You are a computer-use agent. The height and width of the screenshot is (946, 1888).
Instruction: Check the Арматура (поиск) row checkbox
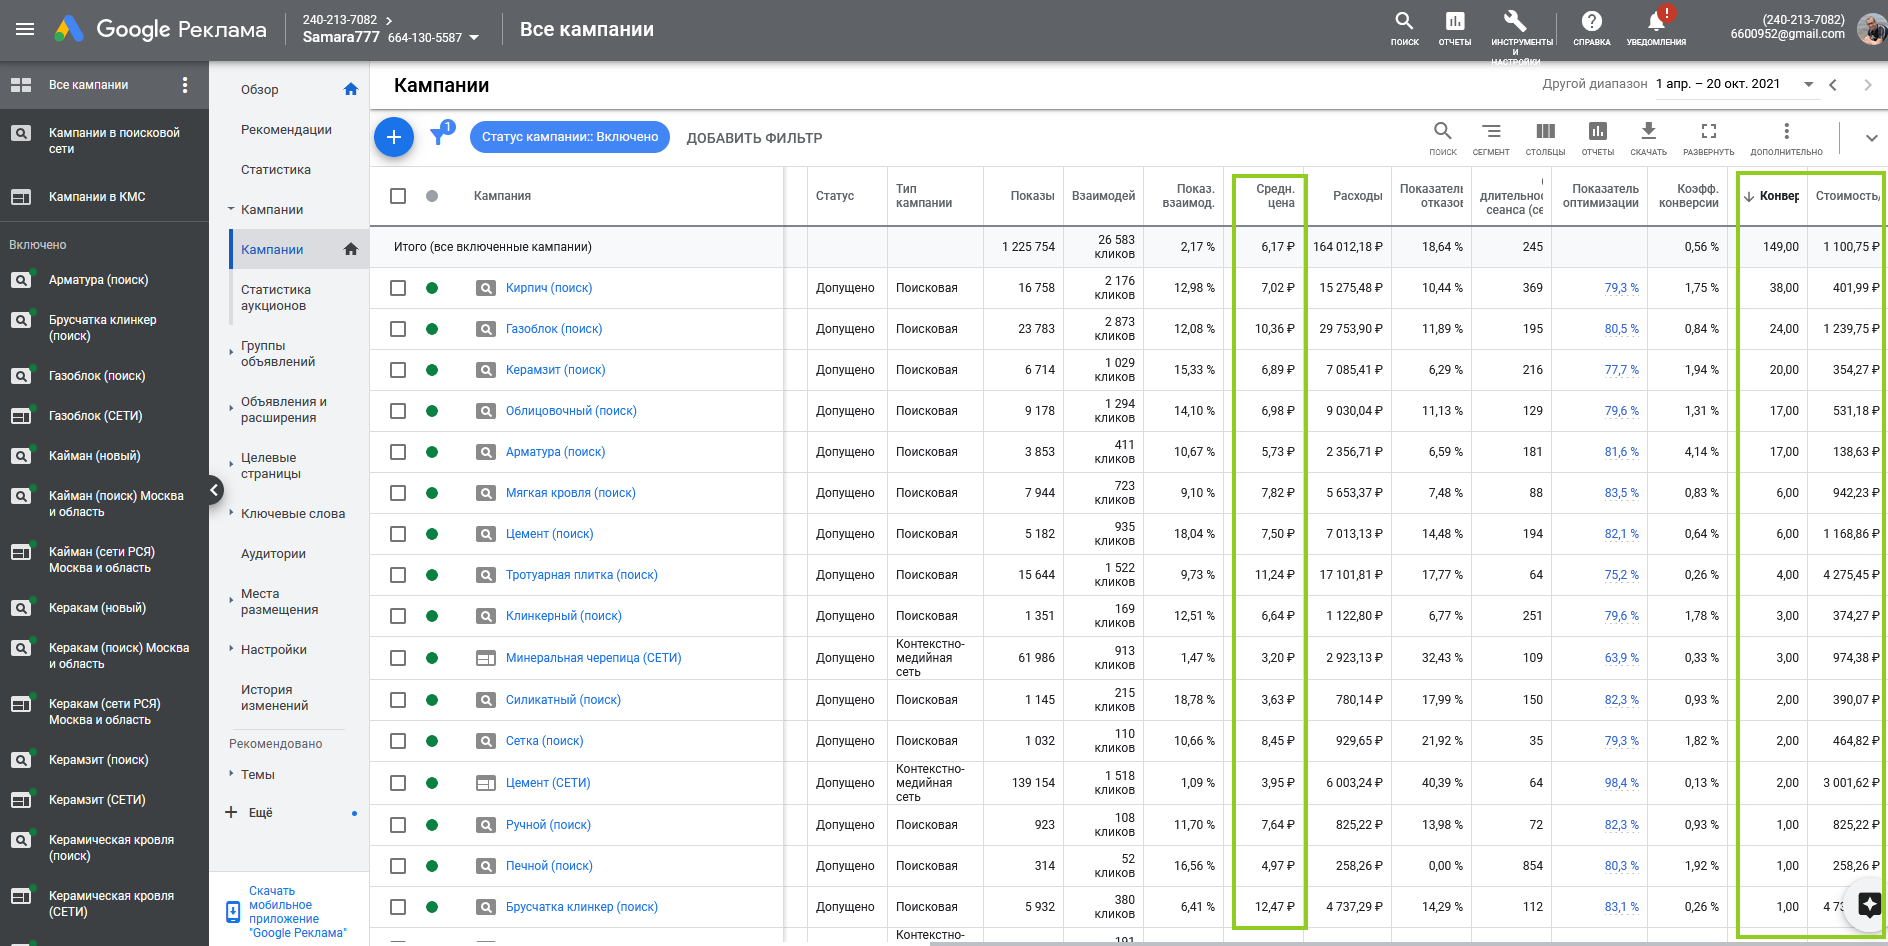[398, 452]
